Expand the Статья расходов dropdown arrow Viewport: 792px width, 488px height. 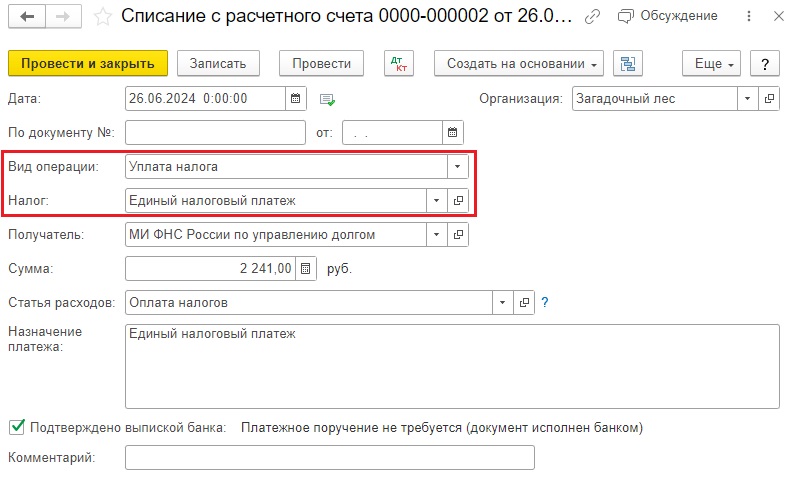[x=503, y=302]
